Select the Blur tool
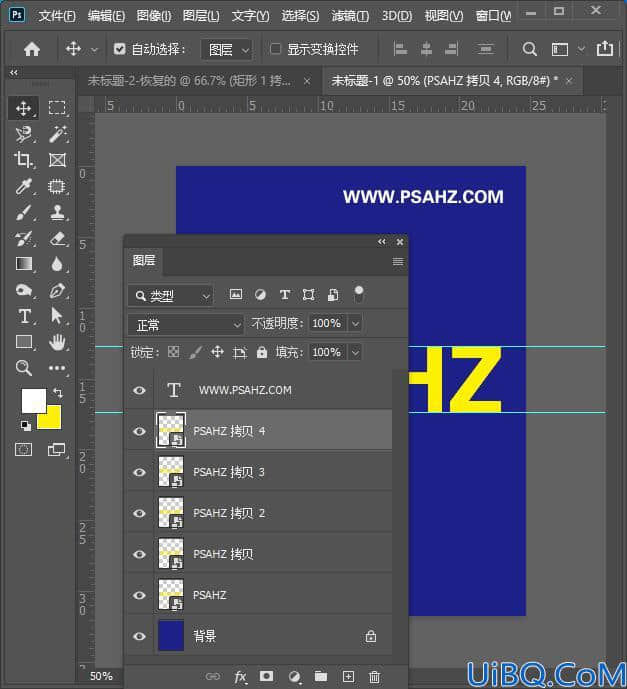The width and height of the screenshot is (627, 689). coord(57,264)
